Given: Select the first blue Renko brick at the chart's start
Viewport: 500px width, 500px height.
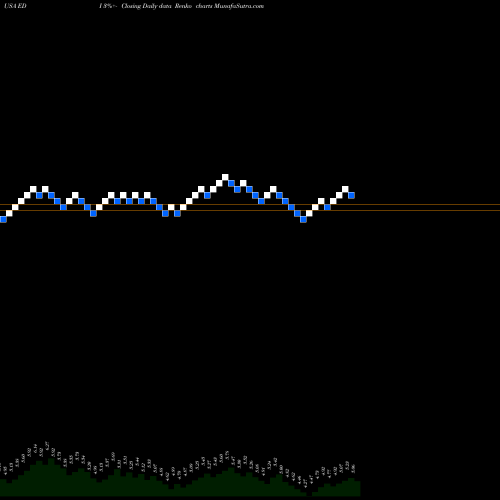Looking at the screenshot, I should coord(3,219).
